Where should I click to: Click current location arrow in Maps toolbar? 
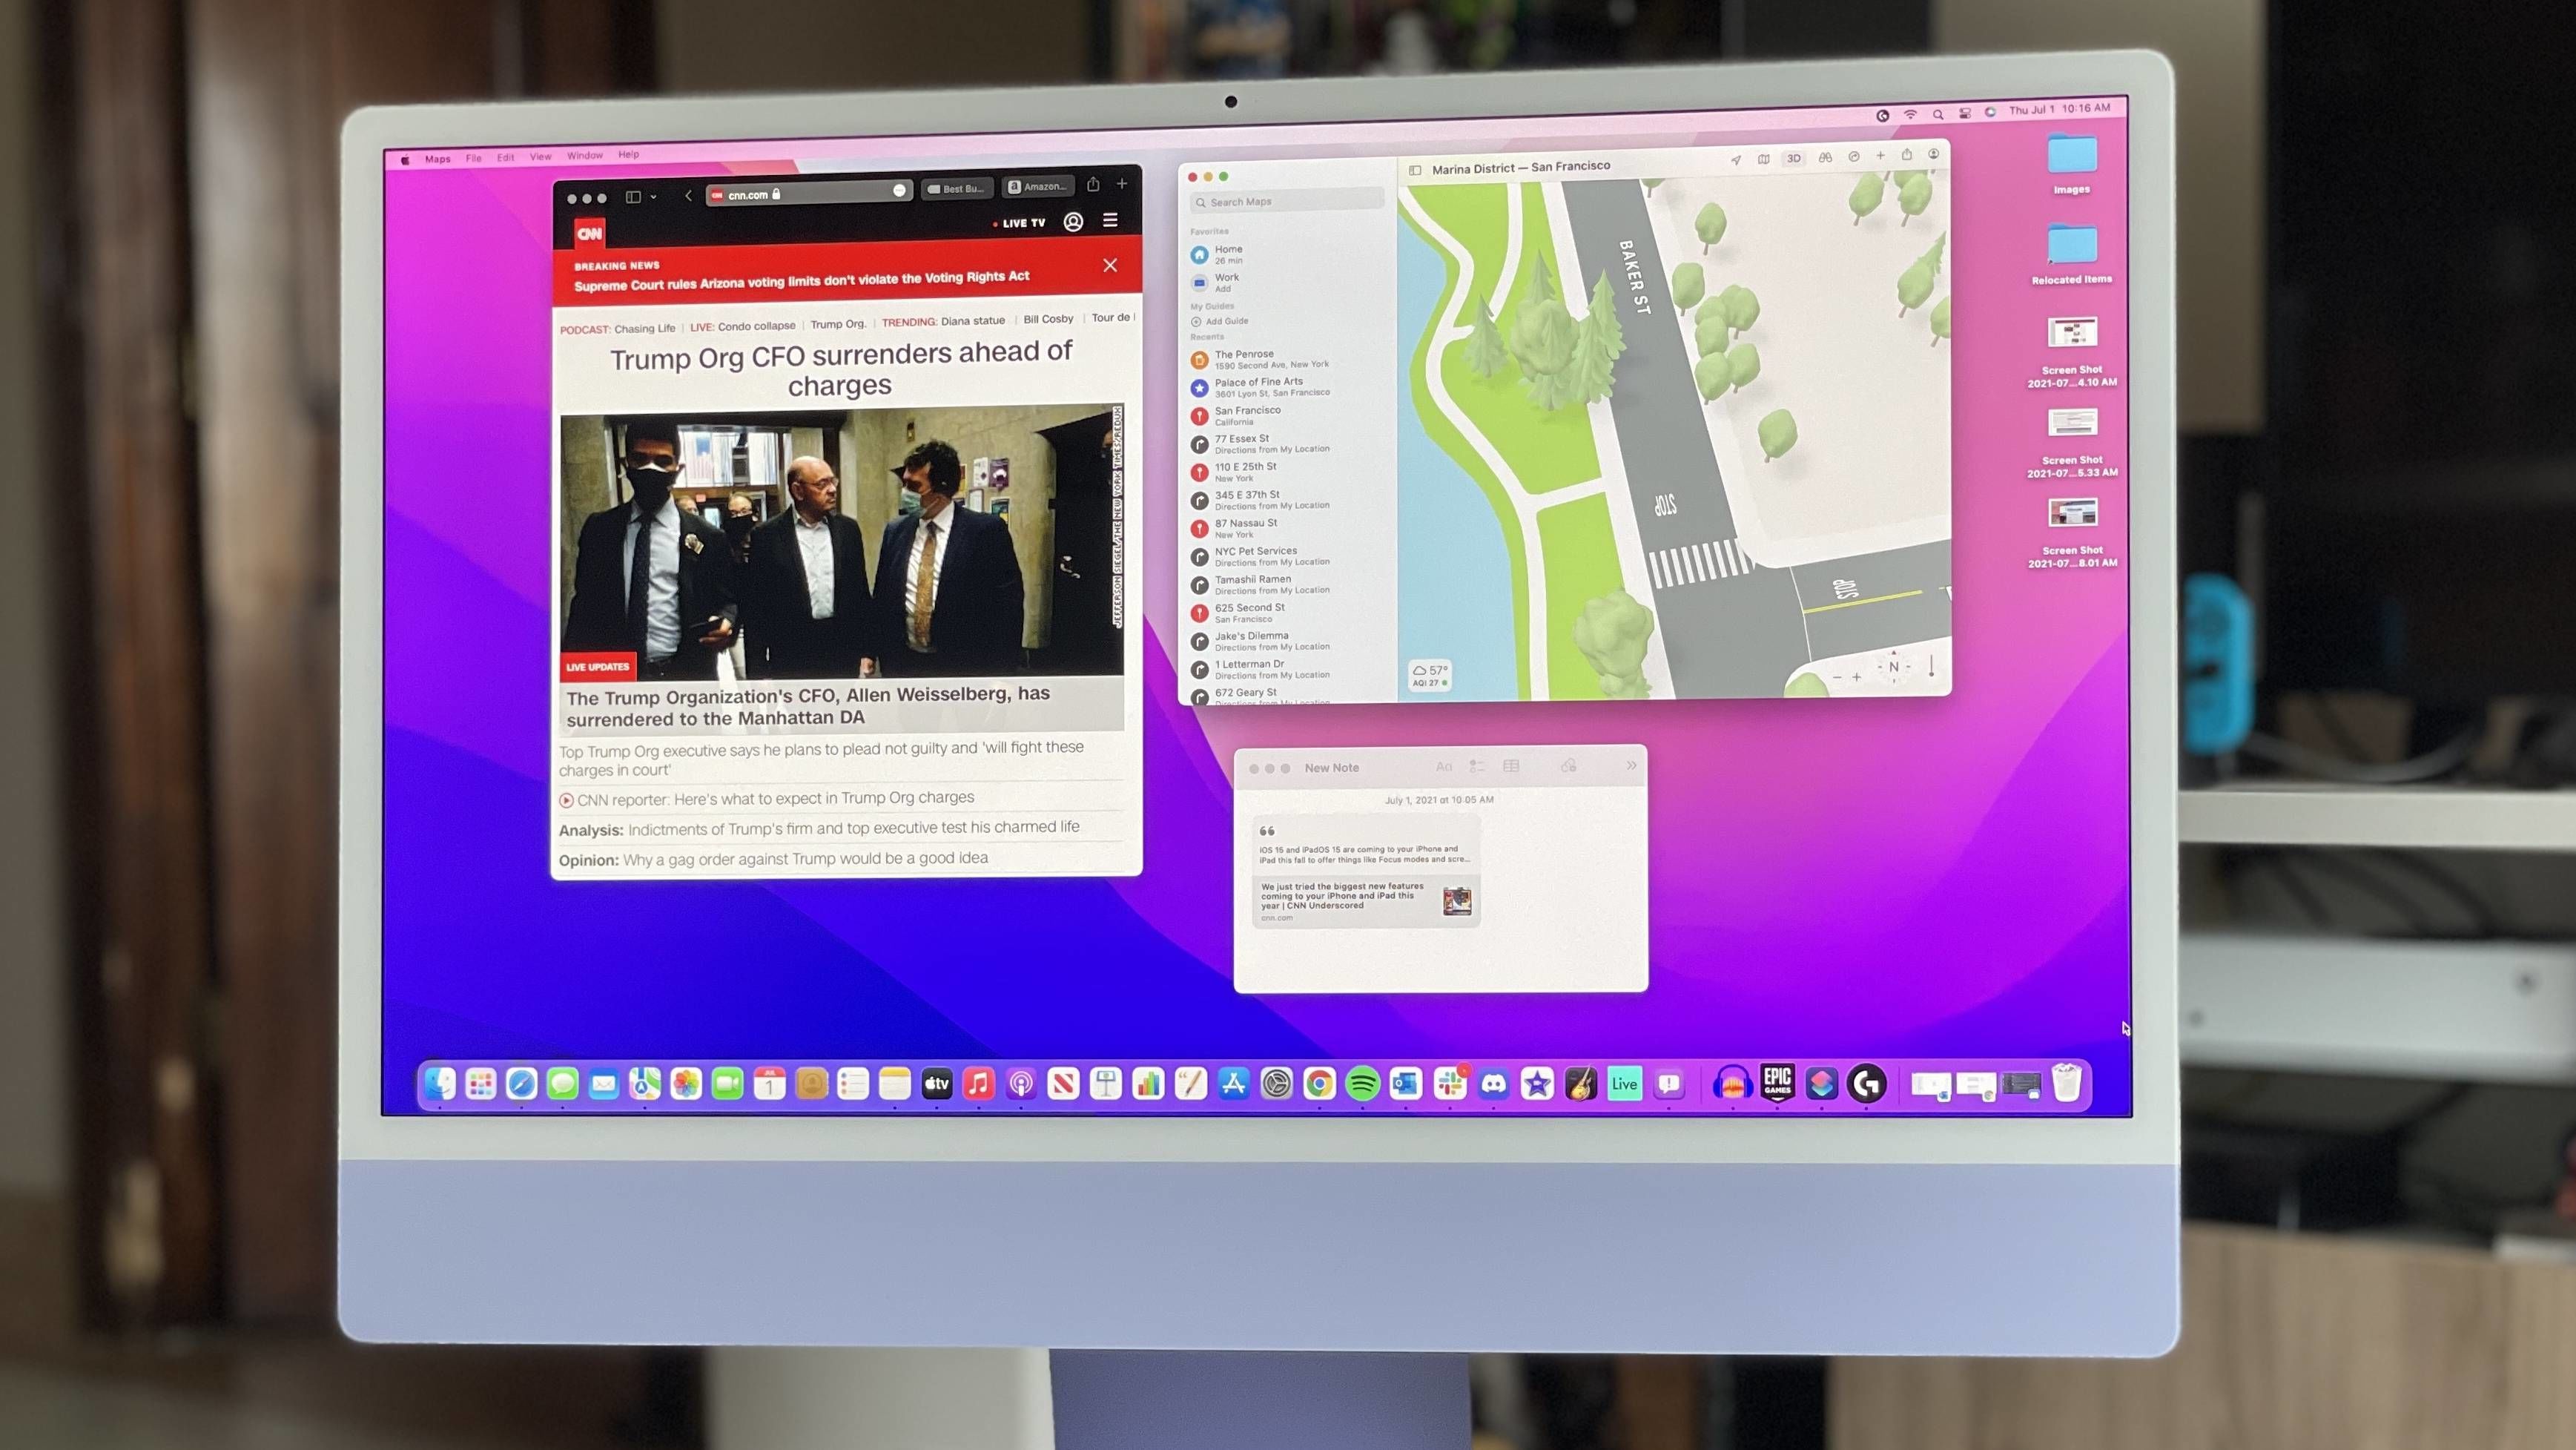pos(1736,160)
